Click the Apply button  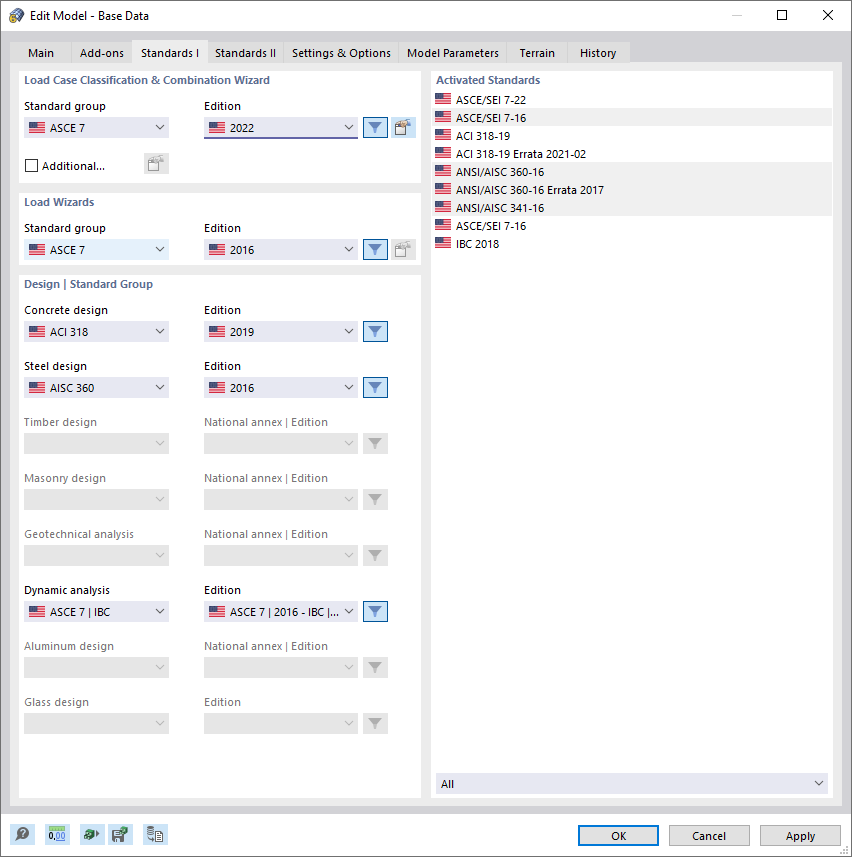(799, 835)
